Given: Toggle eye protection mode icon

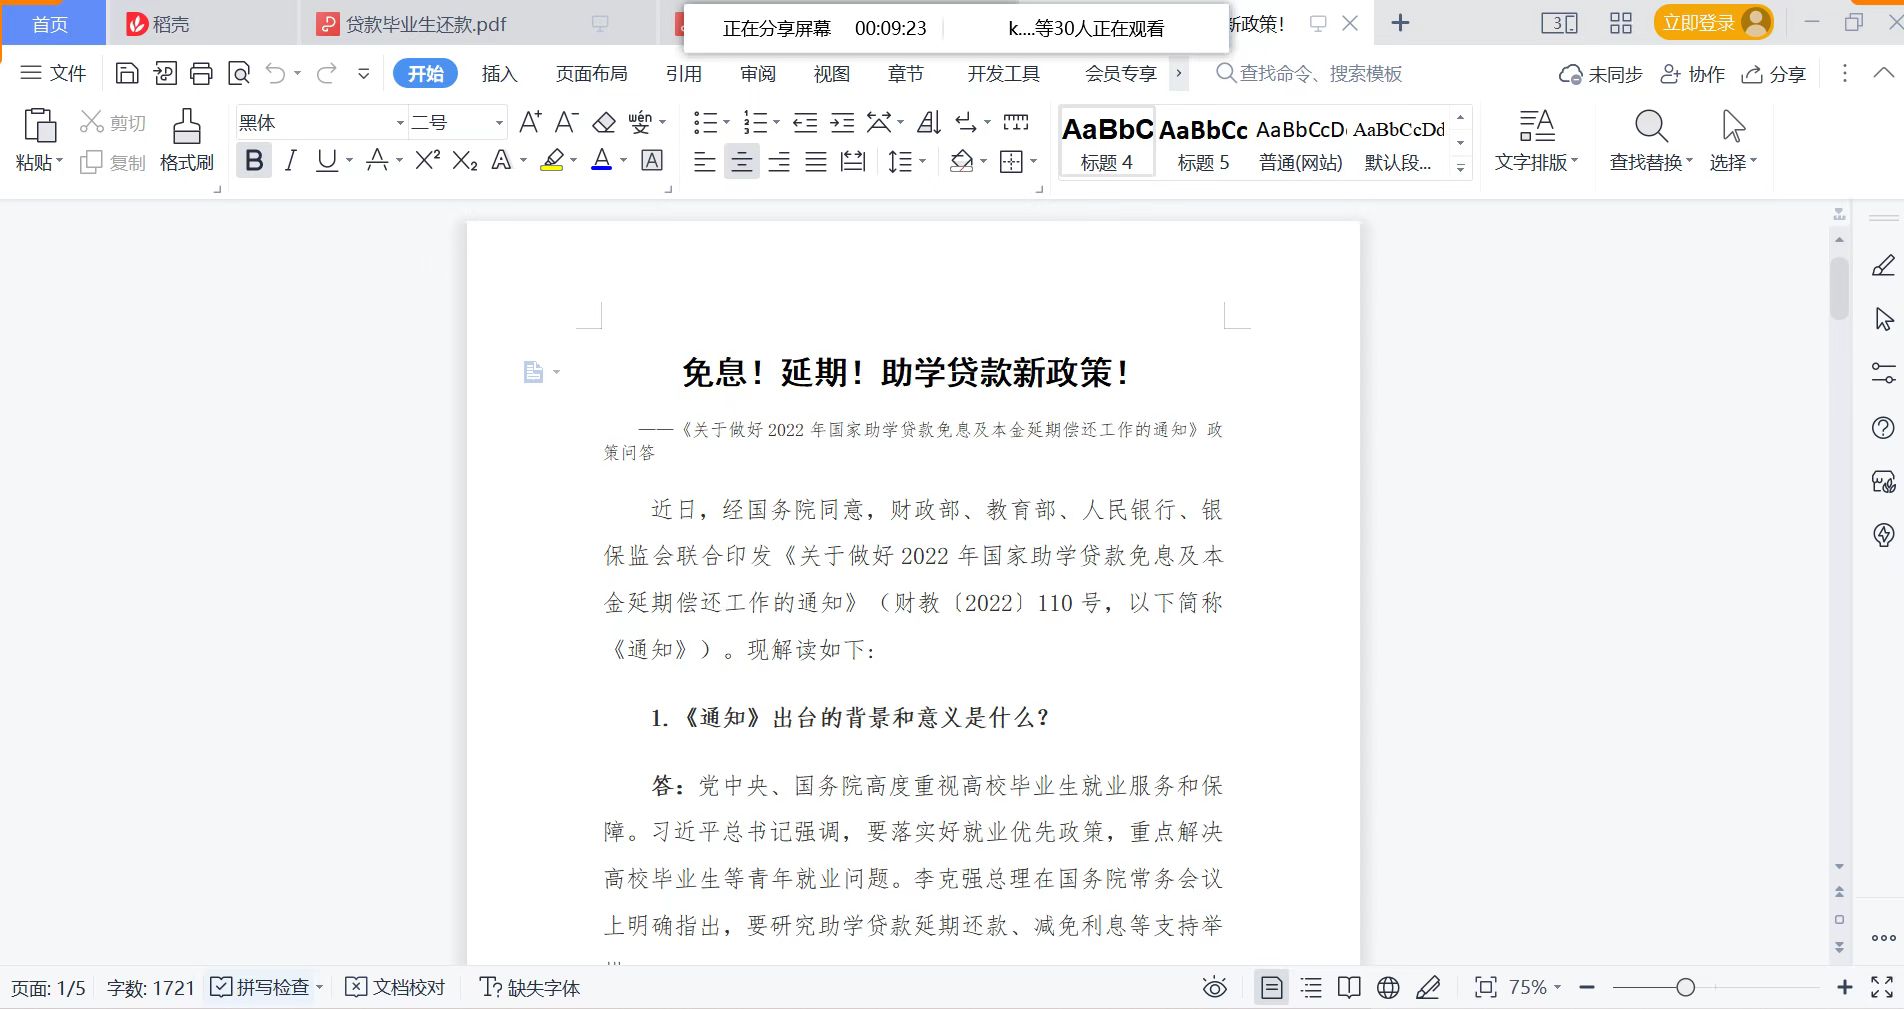Looking at the screenshot, I should pyautogui.click(x=1215, y=988).
